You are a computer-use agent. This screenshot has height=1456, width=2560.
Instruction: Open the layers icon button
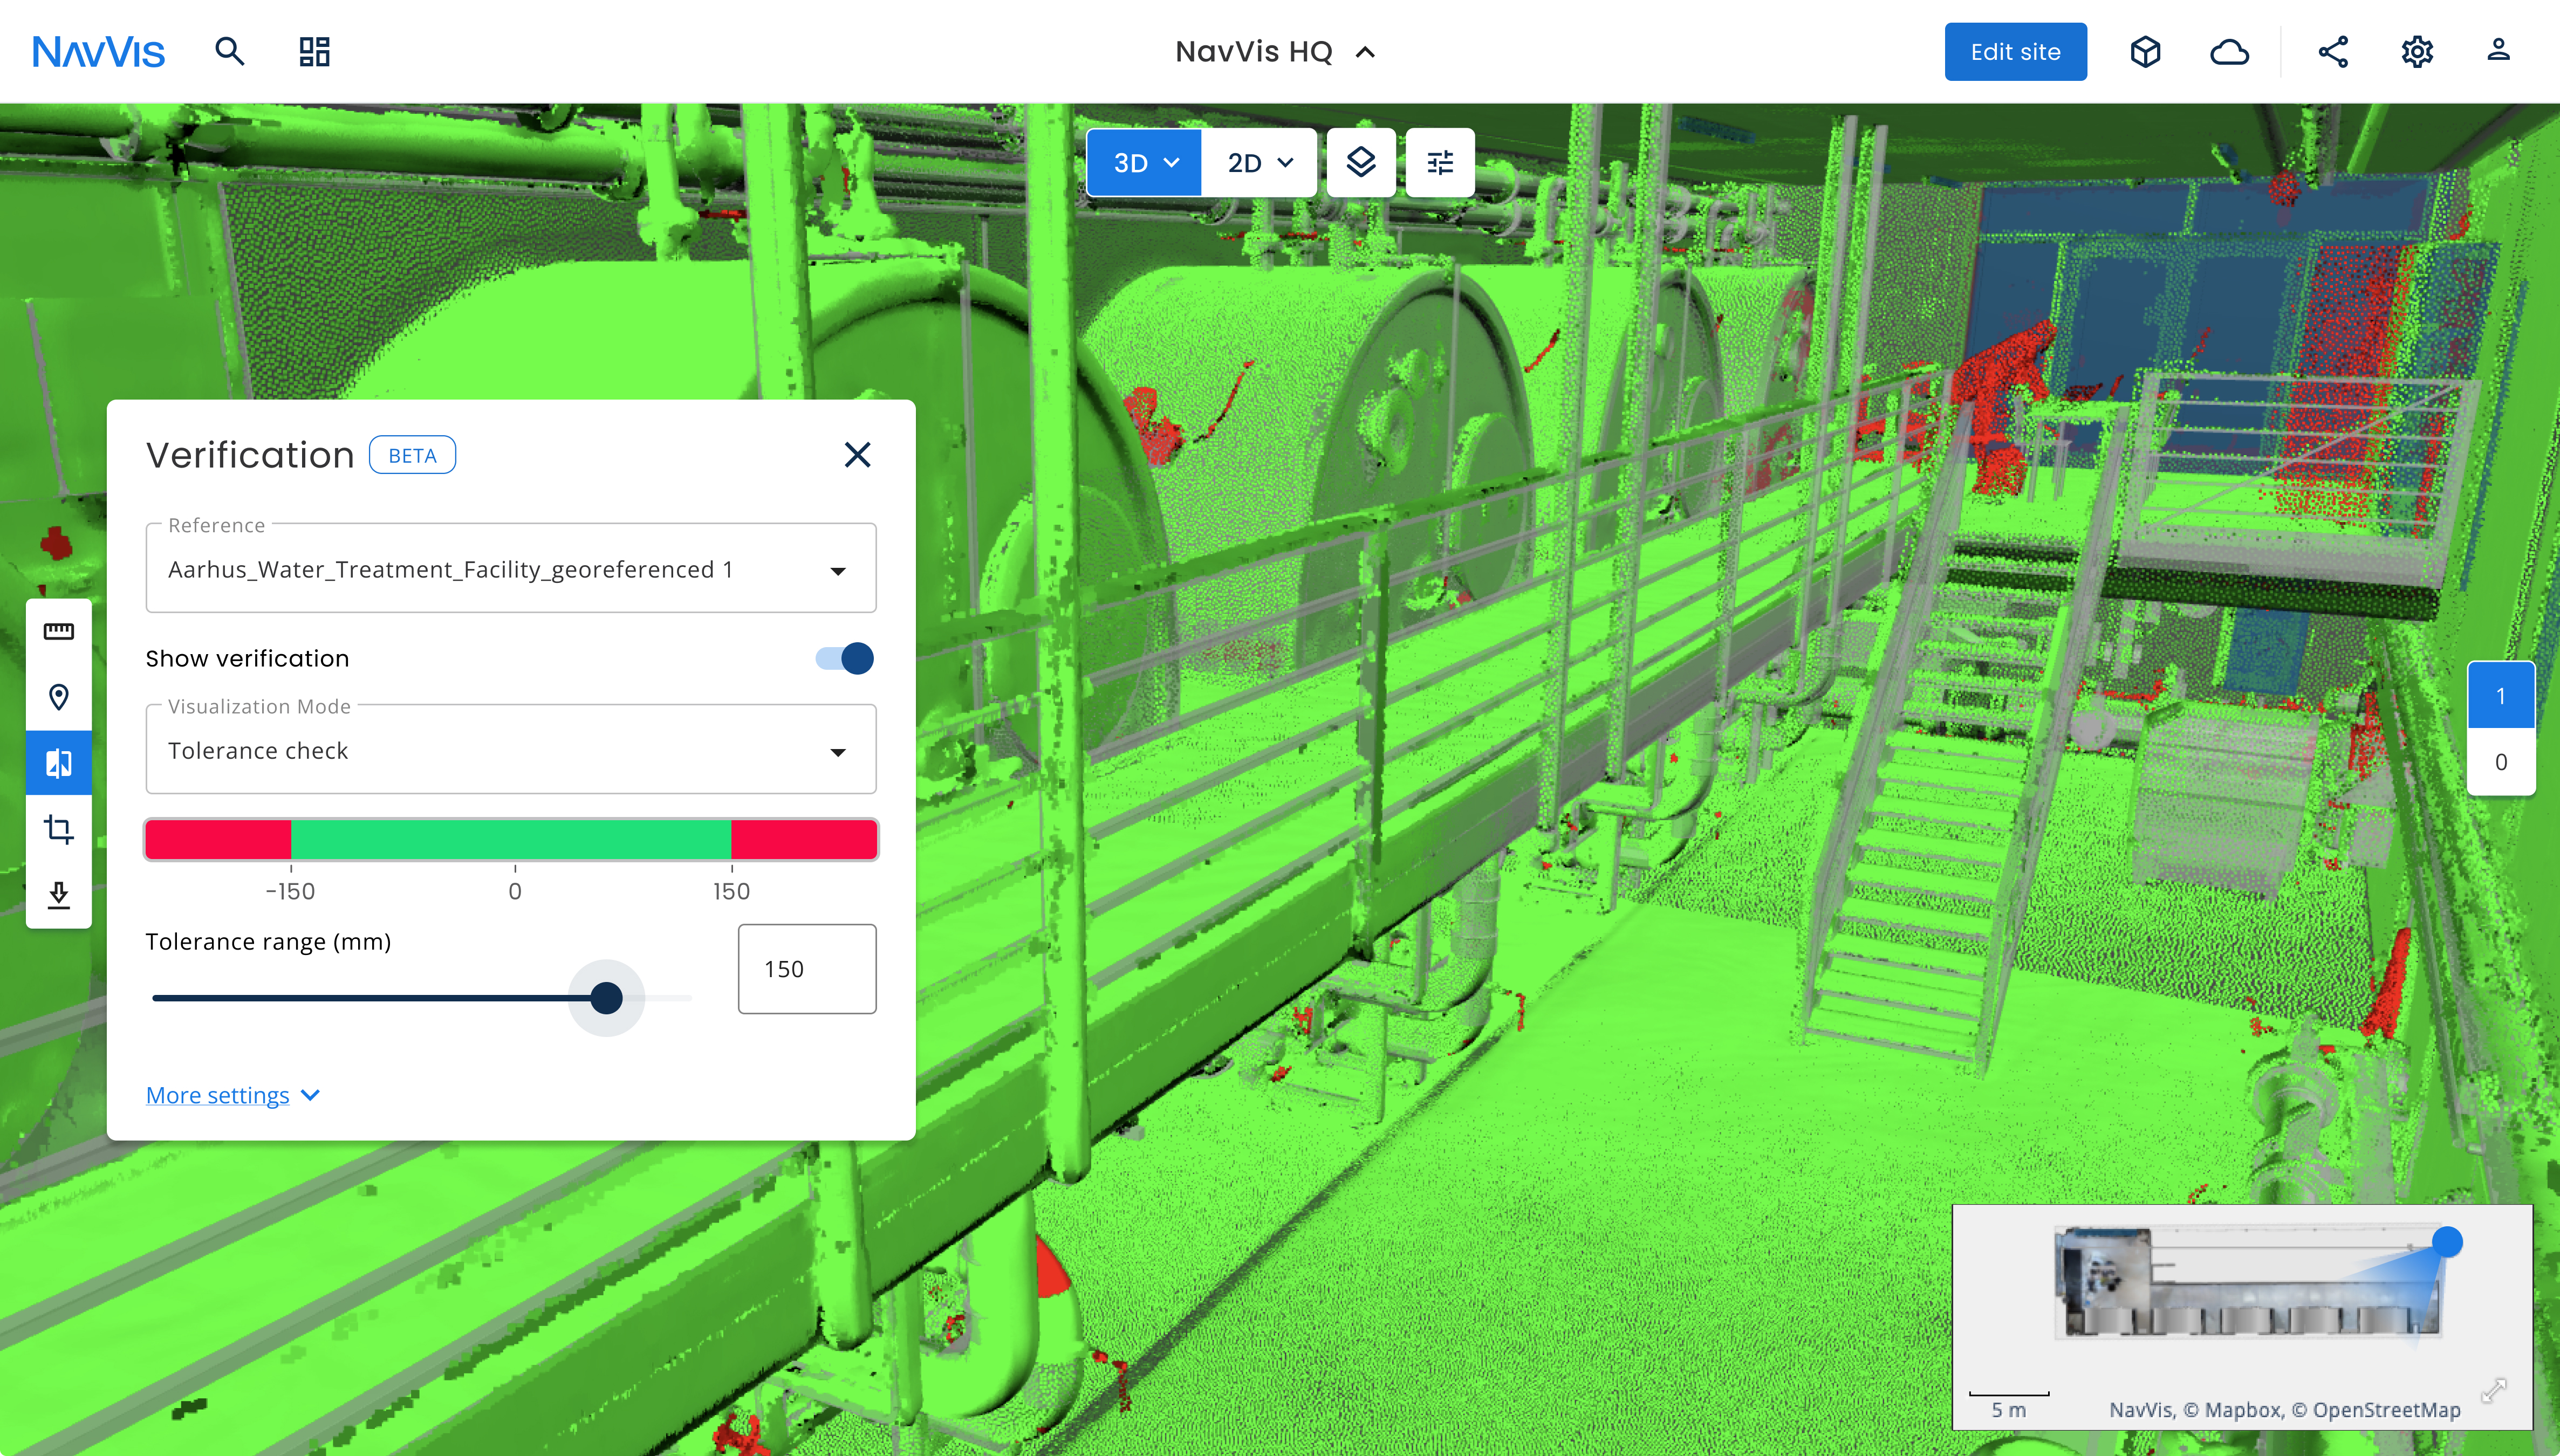[x=1361, y=162]
